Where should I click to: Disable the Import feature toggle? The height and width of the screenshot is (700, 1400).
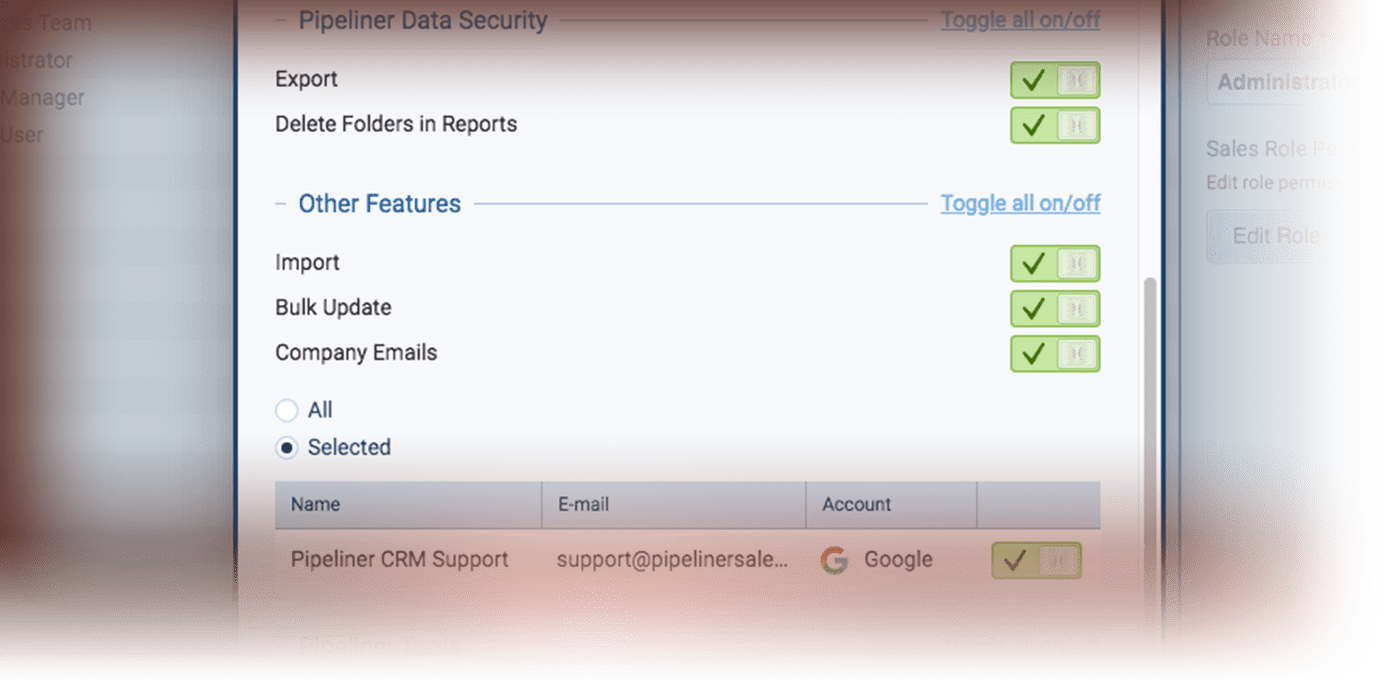click(x=1055, y=263)
